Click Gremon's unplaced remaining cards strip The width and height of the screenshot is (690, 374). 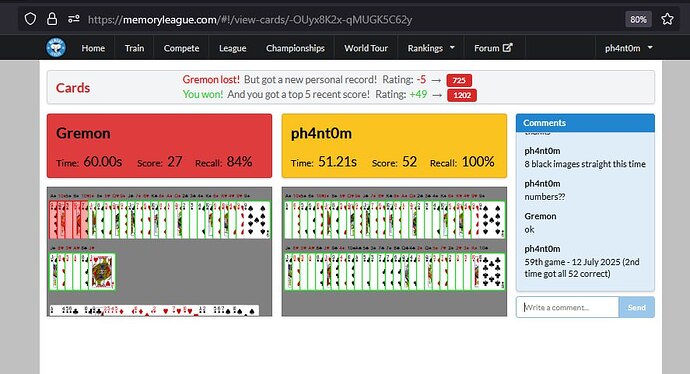[154, 310]
